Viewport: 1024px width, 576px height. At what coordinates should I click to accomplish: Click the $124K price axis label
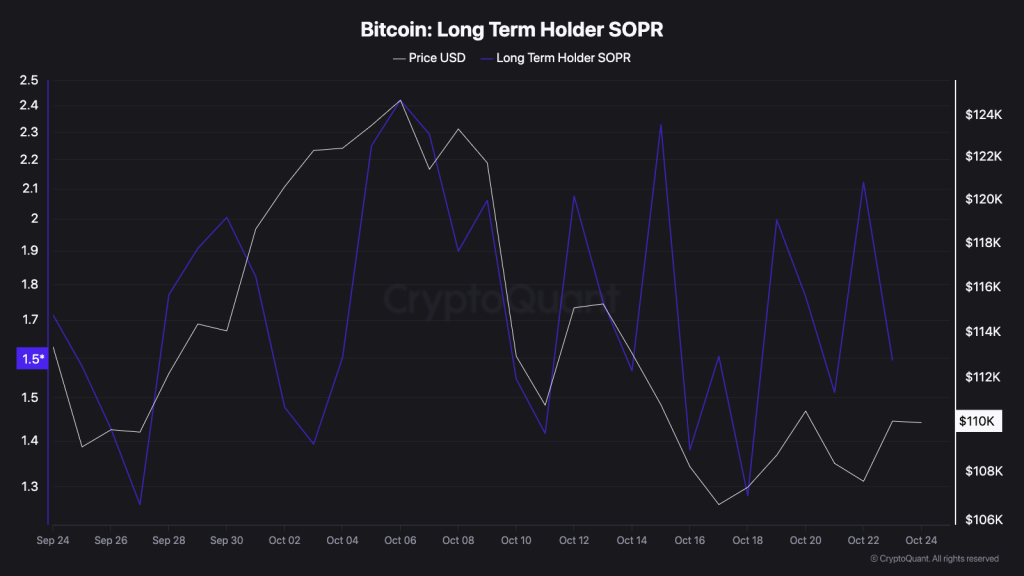982,115
